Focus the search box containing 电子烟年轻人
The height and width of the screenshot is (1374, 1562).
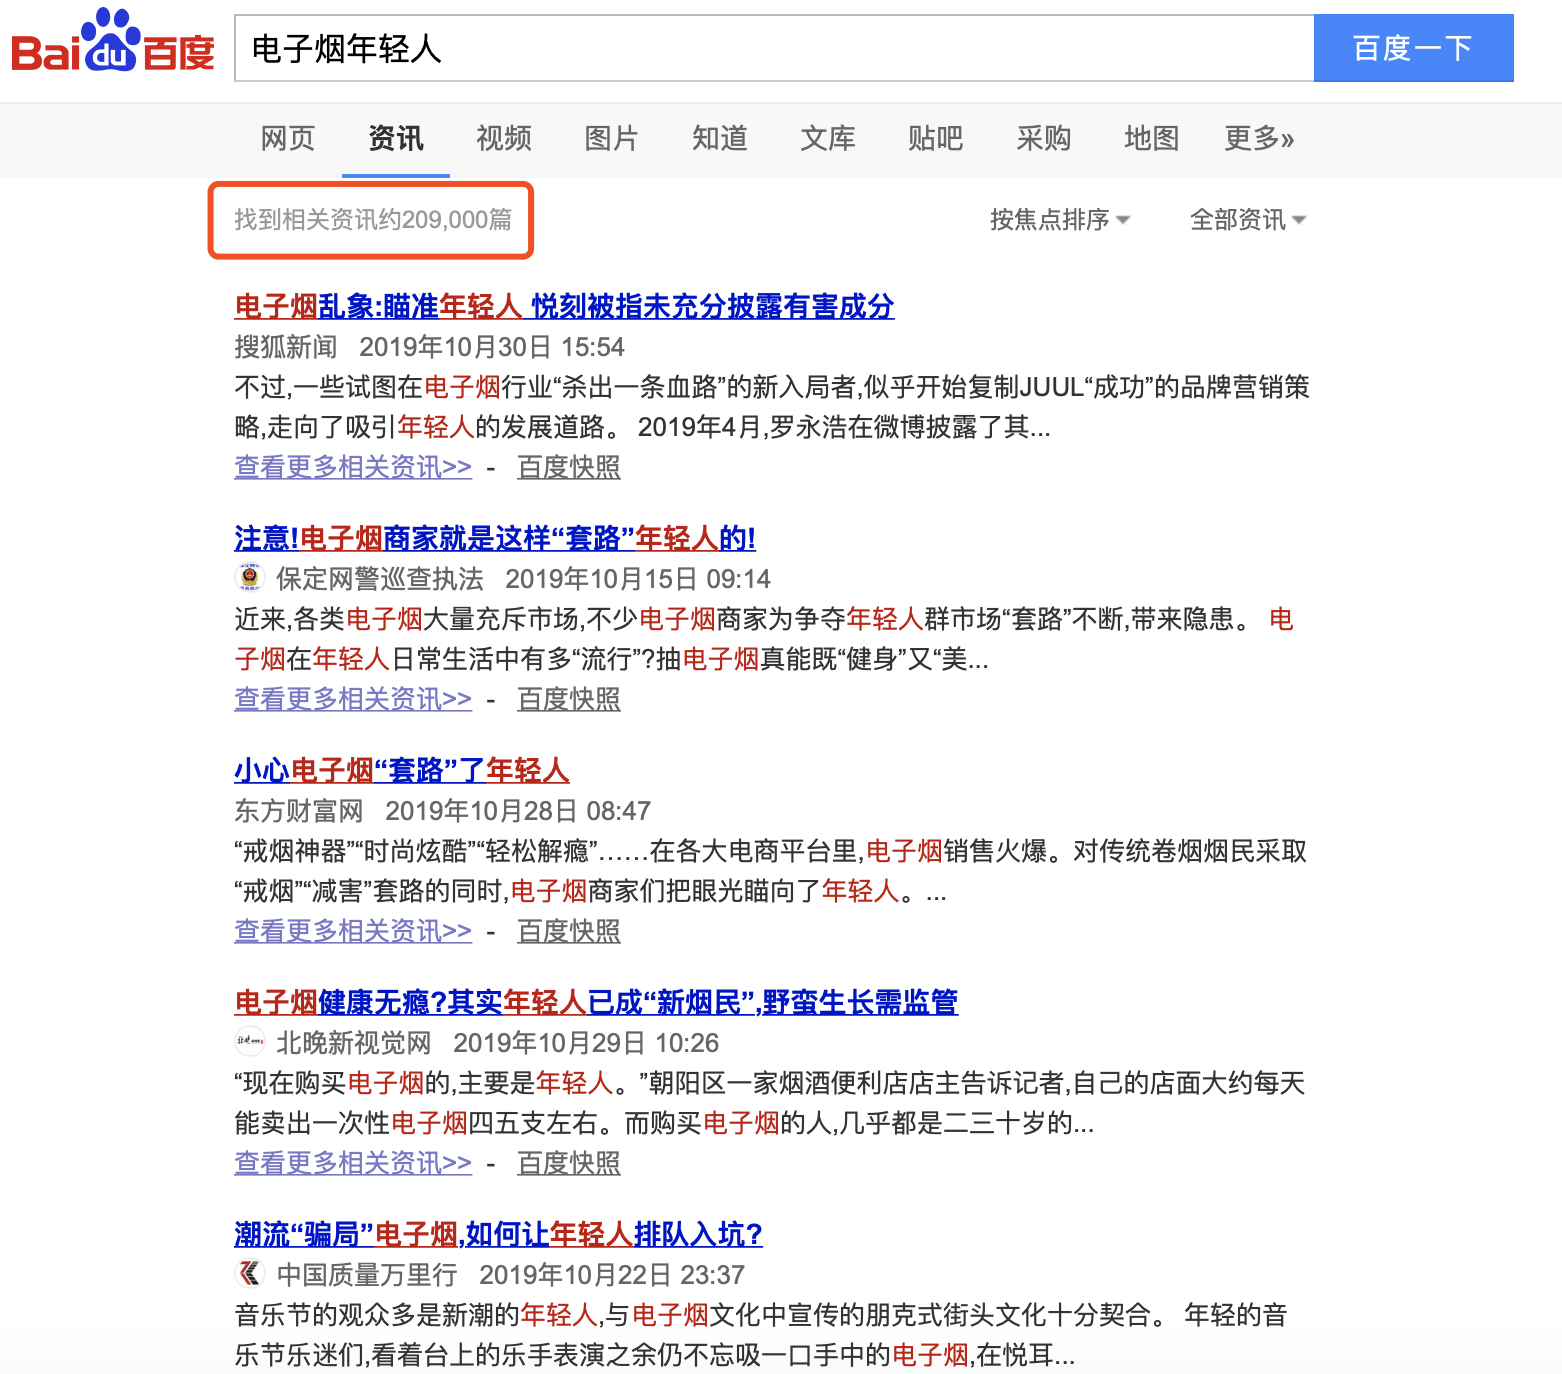coord(773,48)
